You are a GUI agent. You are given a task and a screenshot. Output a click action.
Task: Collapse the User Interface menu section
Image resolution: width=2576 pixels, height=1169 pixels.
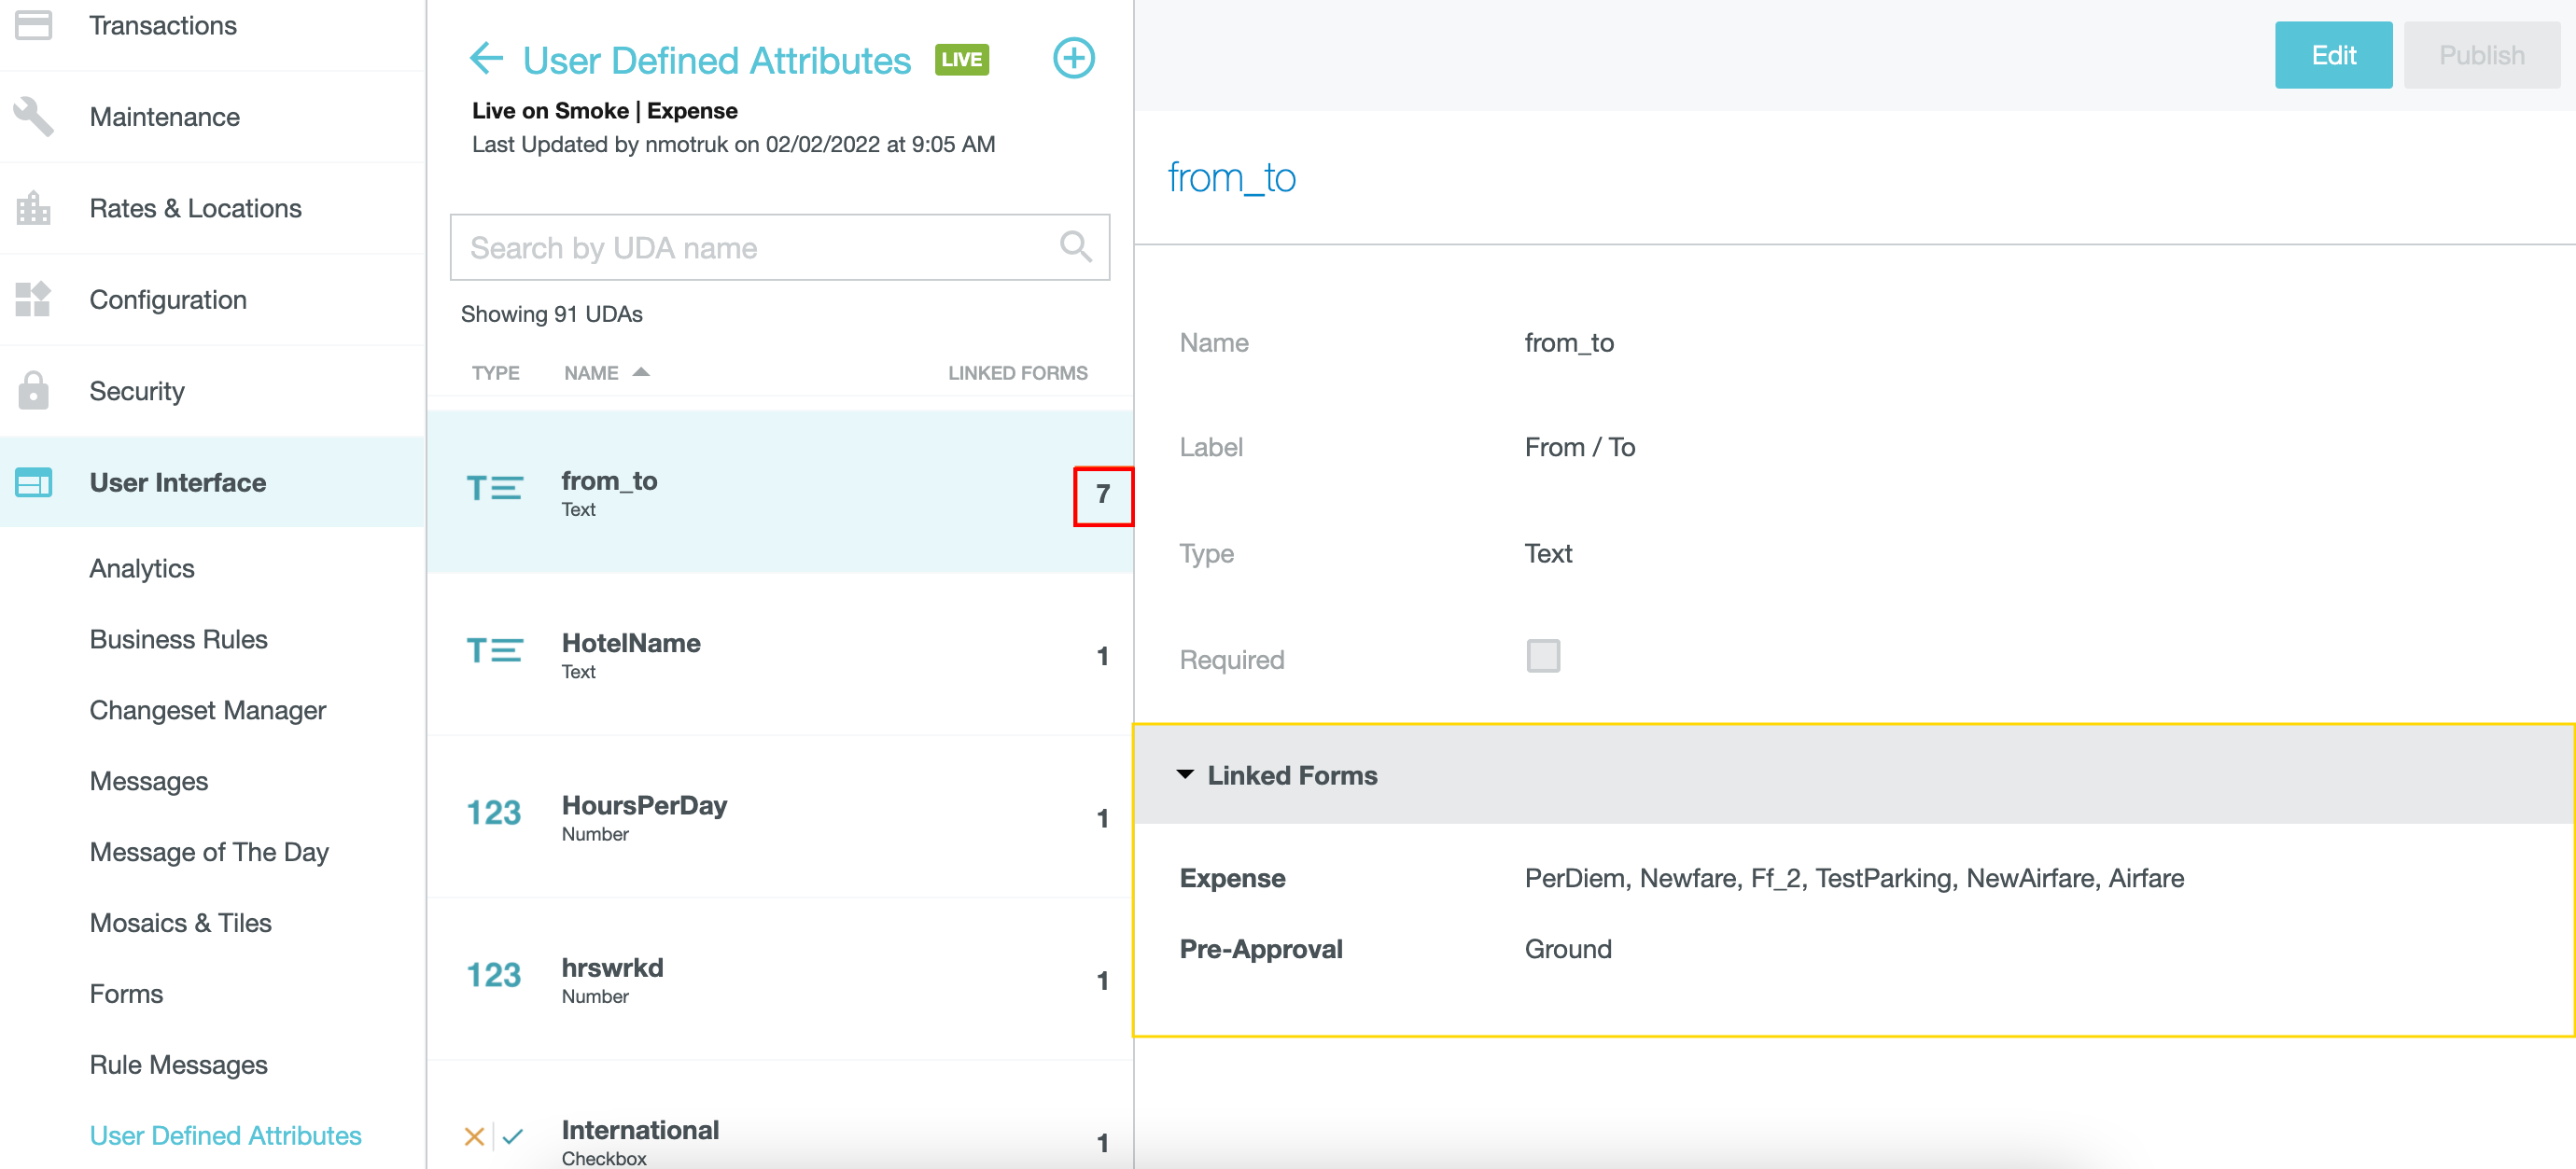177,482
